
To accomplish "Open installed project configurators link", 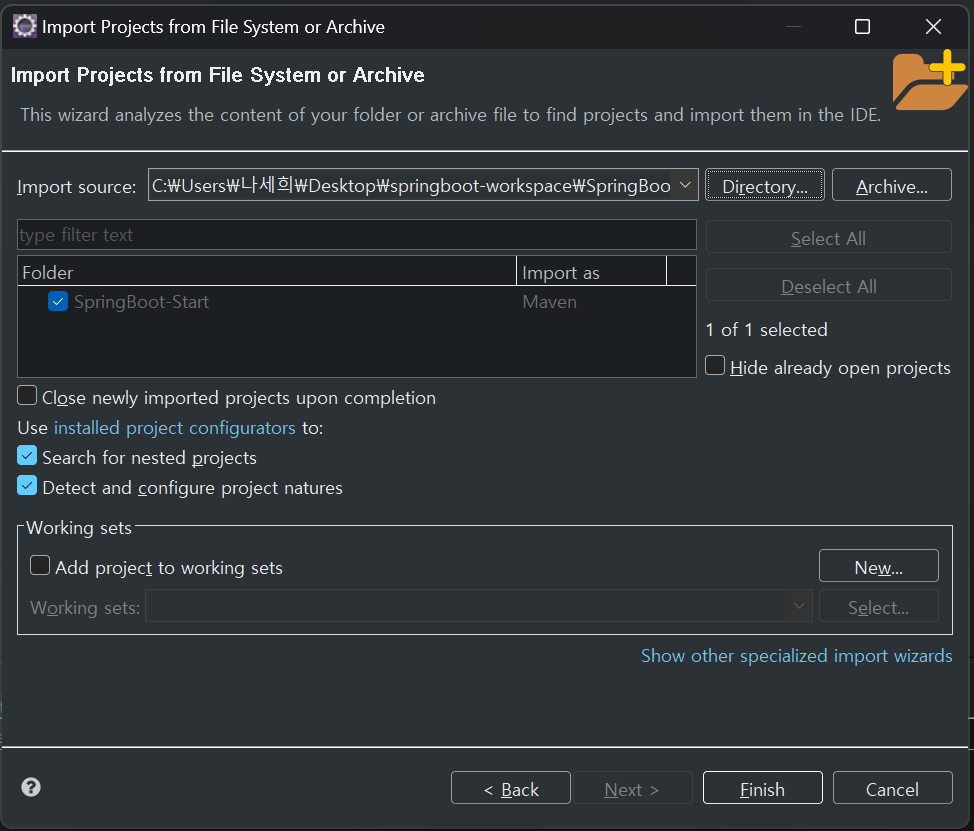I will (x=175, y=428).
